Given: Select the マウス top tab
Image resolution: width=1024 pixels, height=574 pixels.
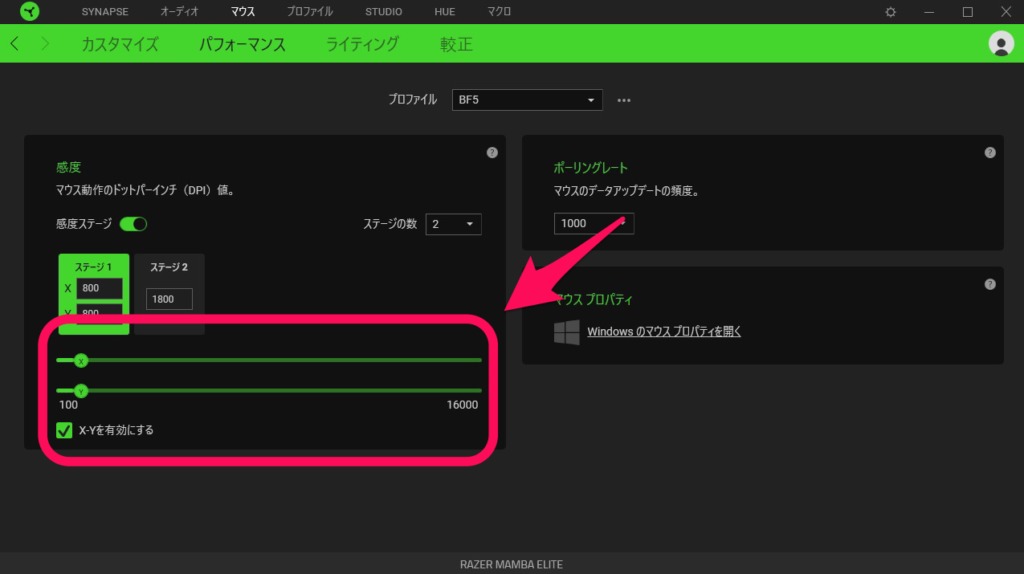Looking at the screenshot, I should tap(243, 12).
